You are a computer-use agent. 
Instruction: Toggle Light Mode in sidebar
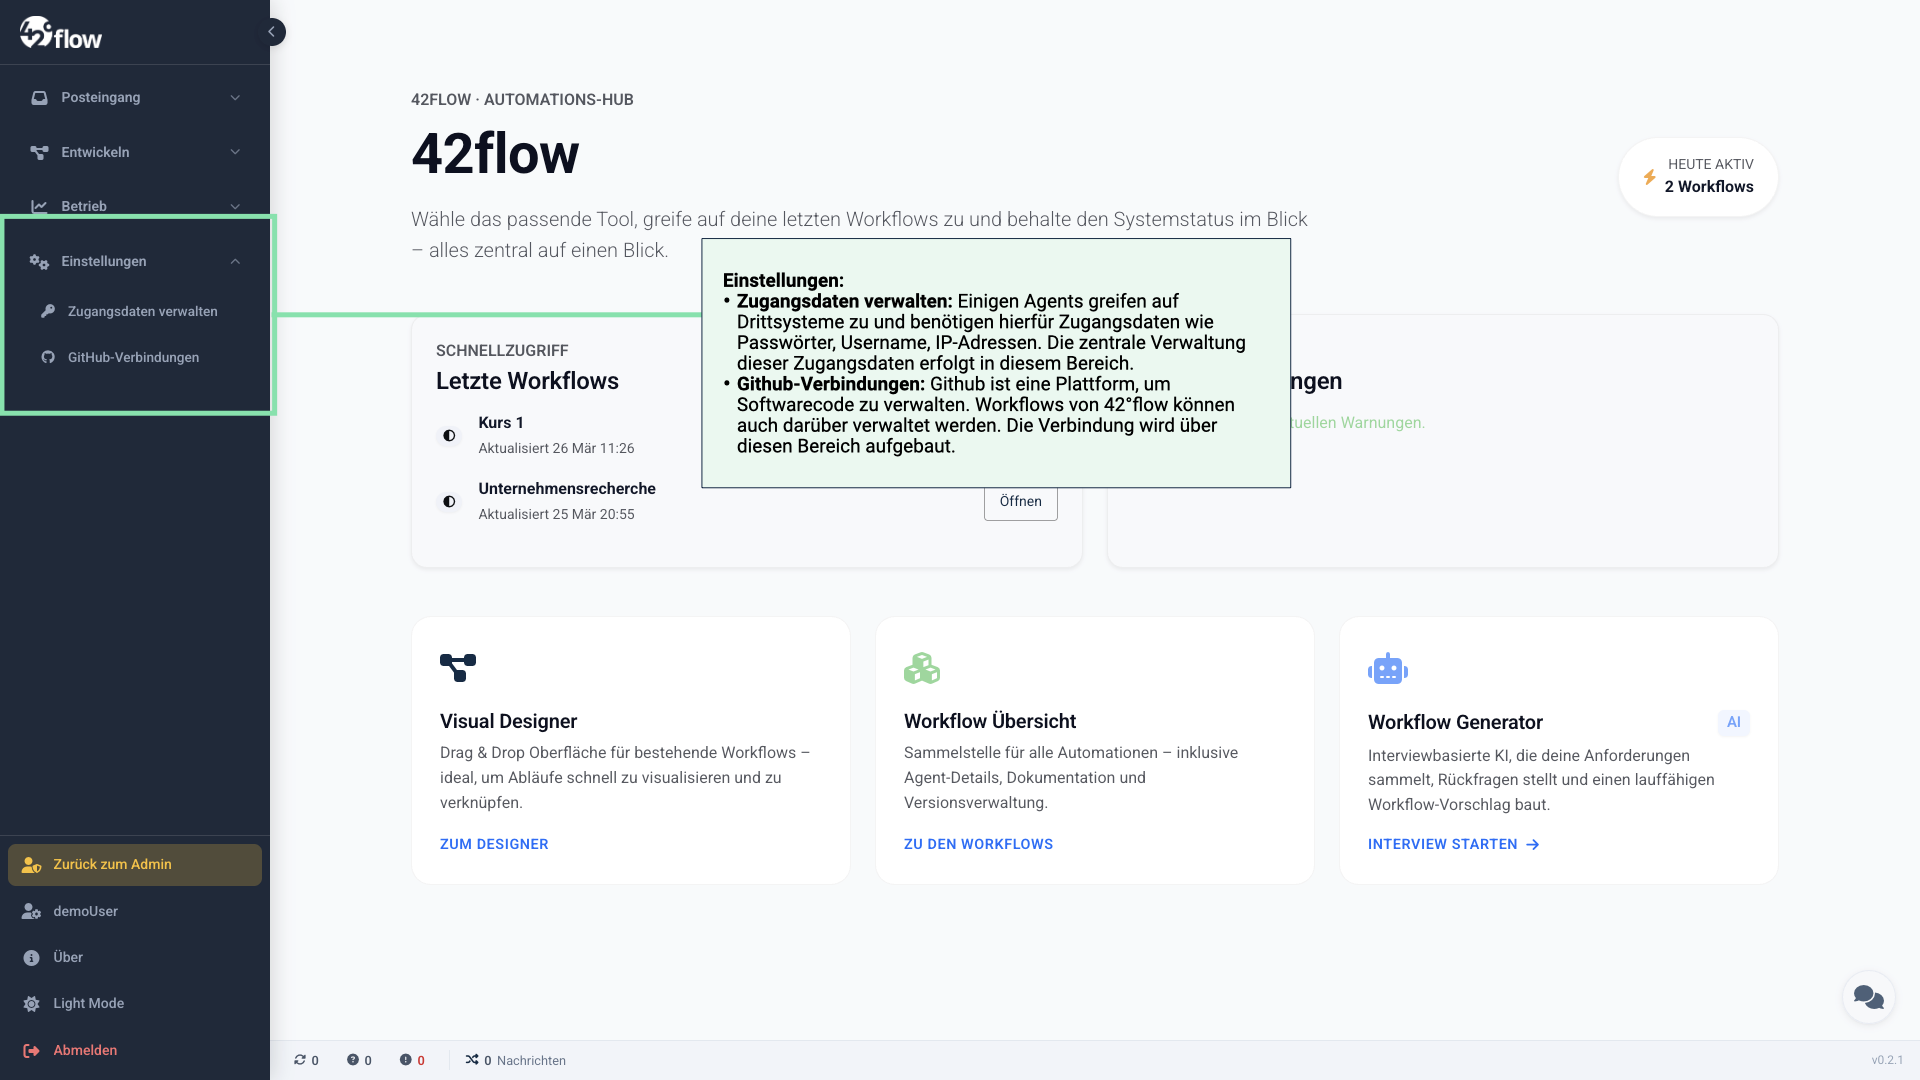point(88,1003)
